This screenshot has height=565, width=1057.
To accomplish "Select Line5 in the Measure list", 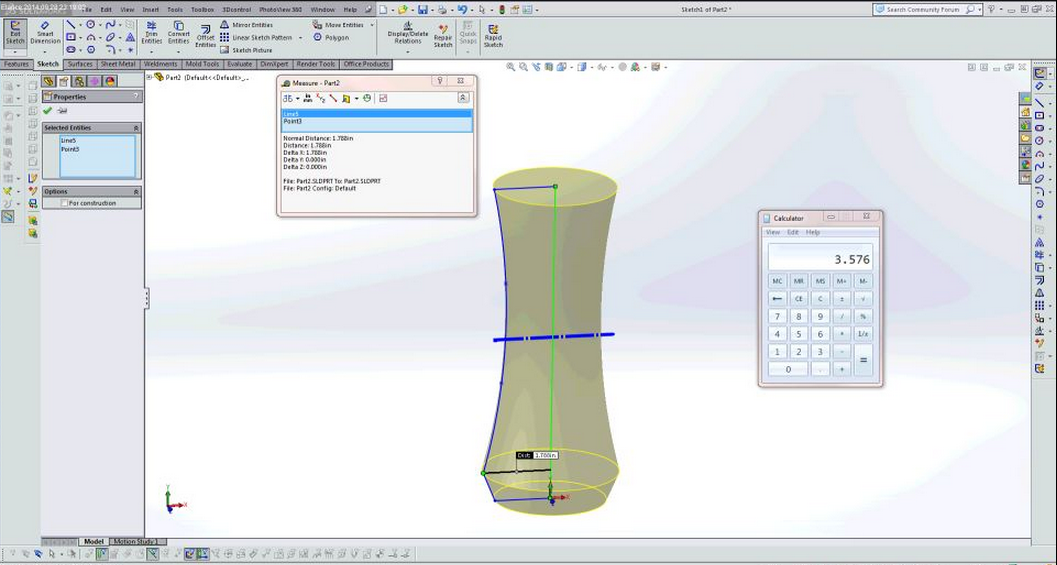I will point(377,114).
